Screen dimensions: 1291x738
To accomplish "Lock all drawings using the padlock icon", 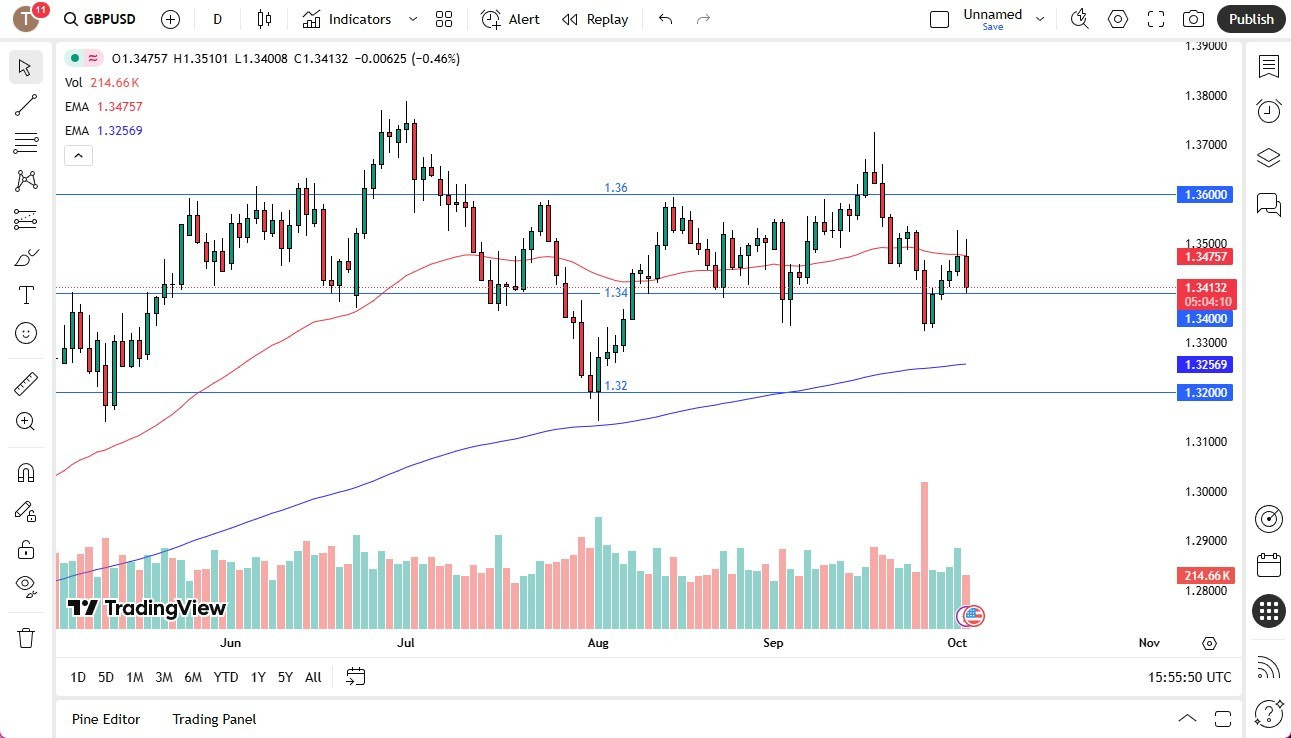I will point(25,549).
